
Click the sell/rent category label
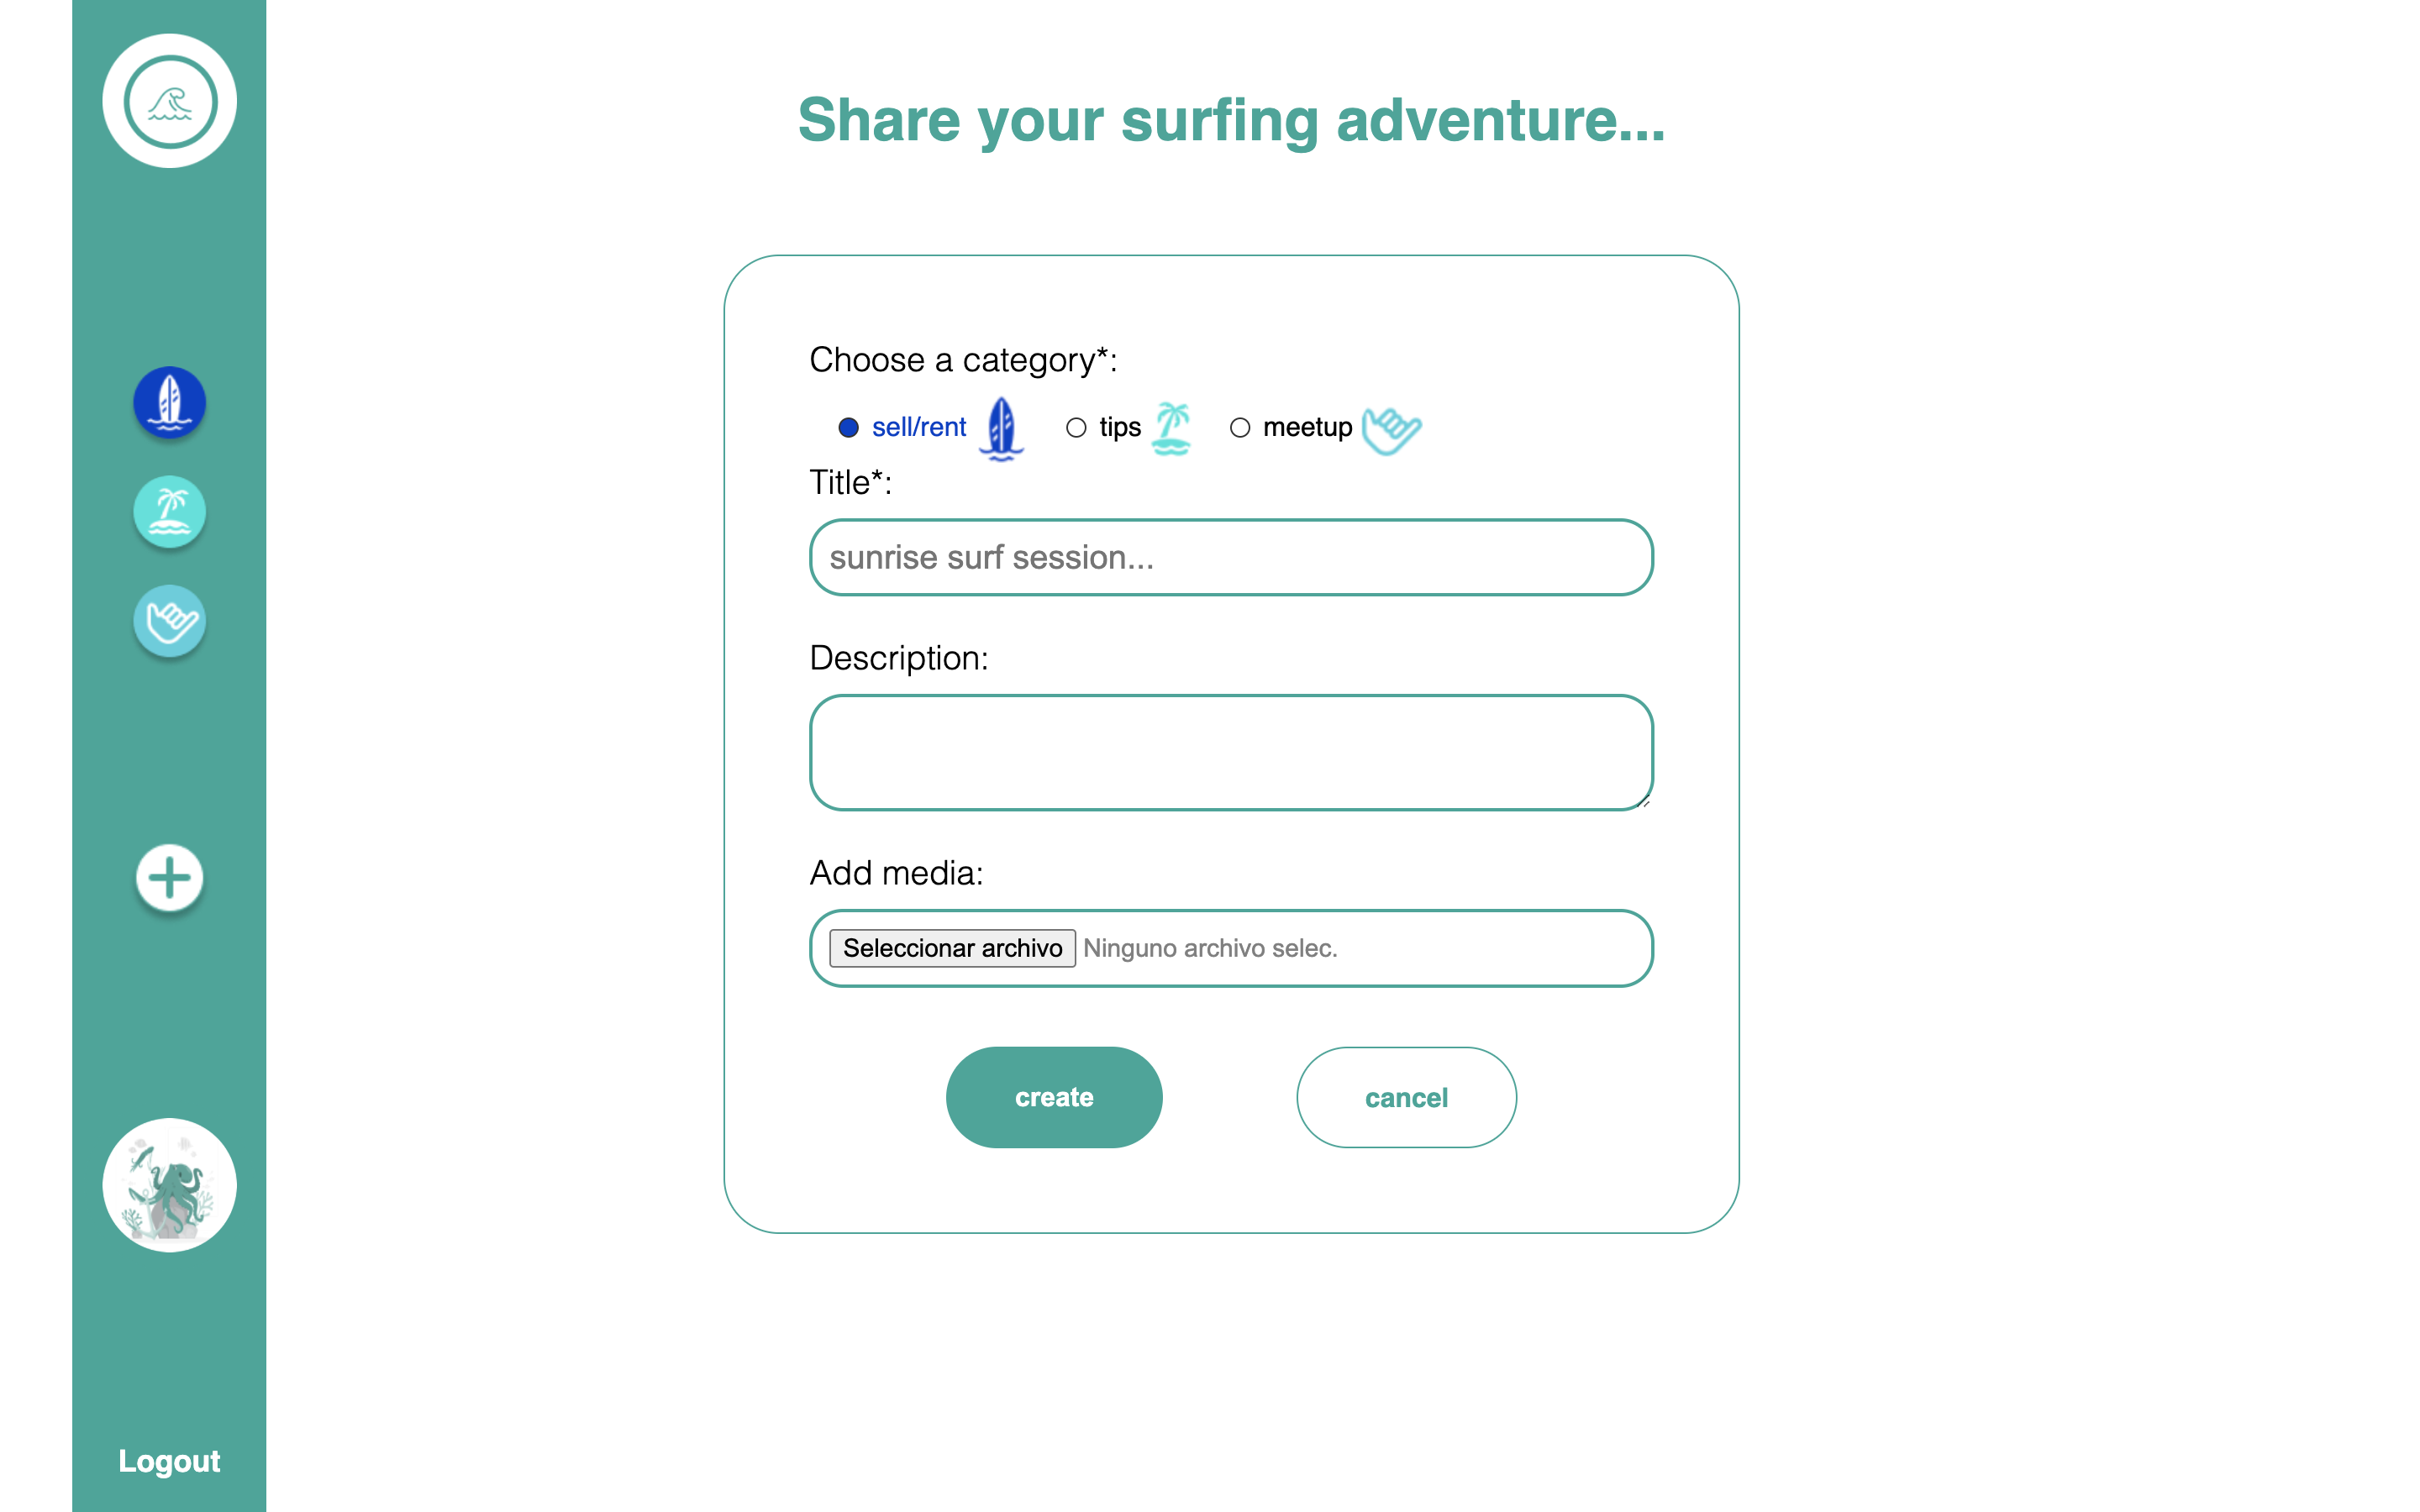[919, 427]
